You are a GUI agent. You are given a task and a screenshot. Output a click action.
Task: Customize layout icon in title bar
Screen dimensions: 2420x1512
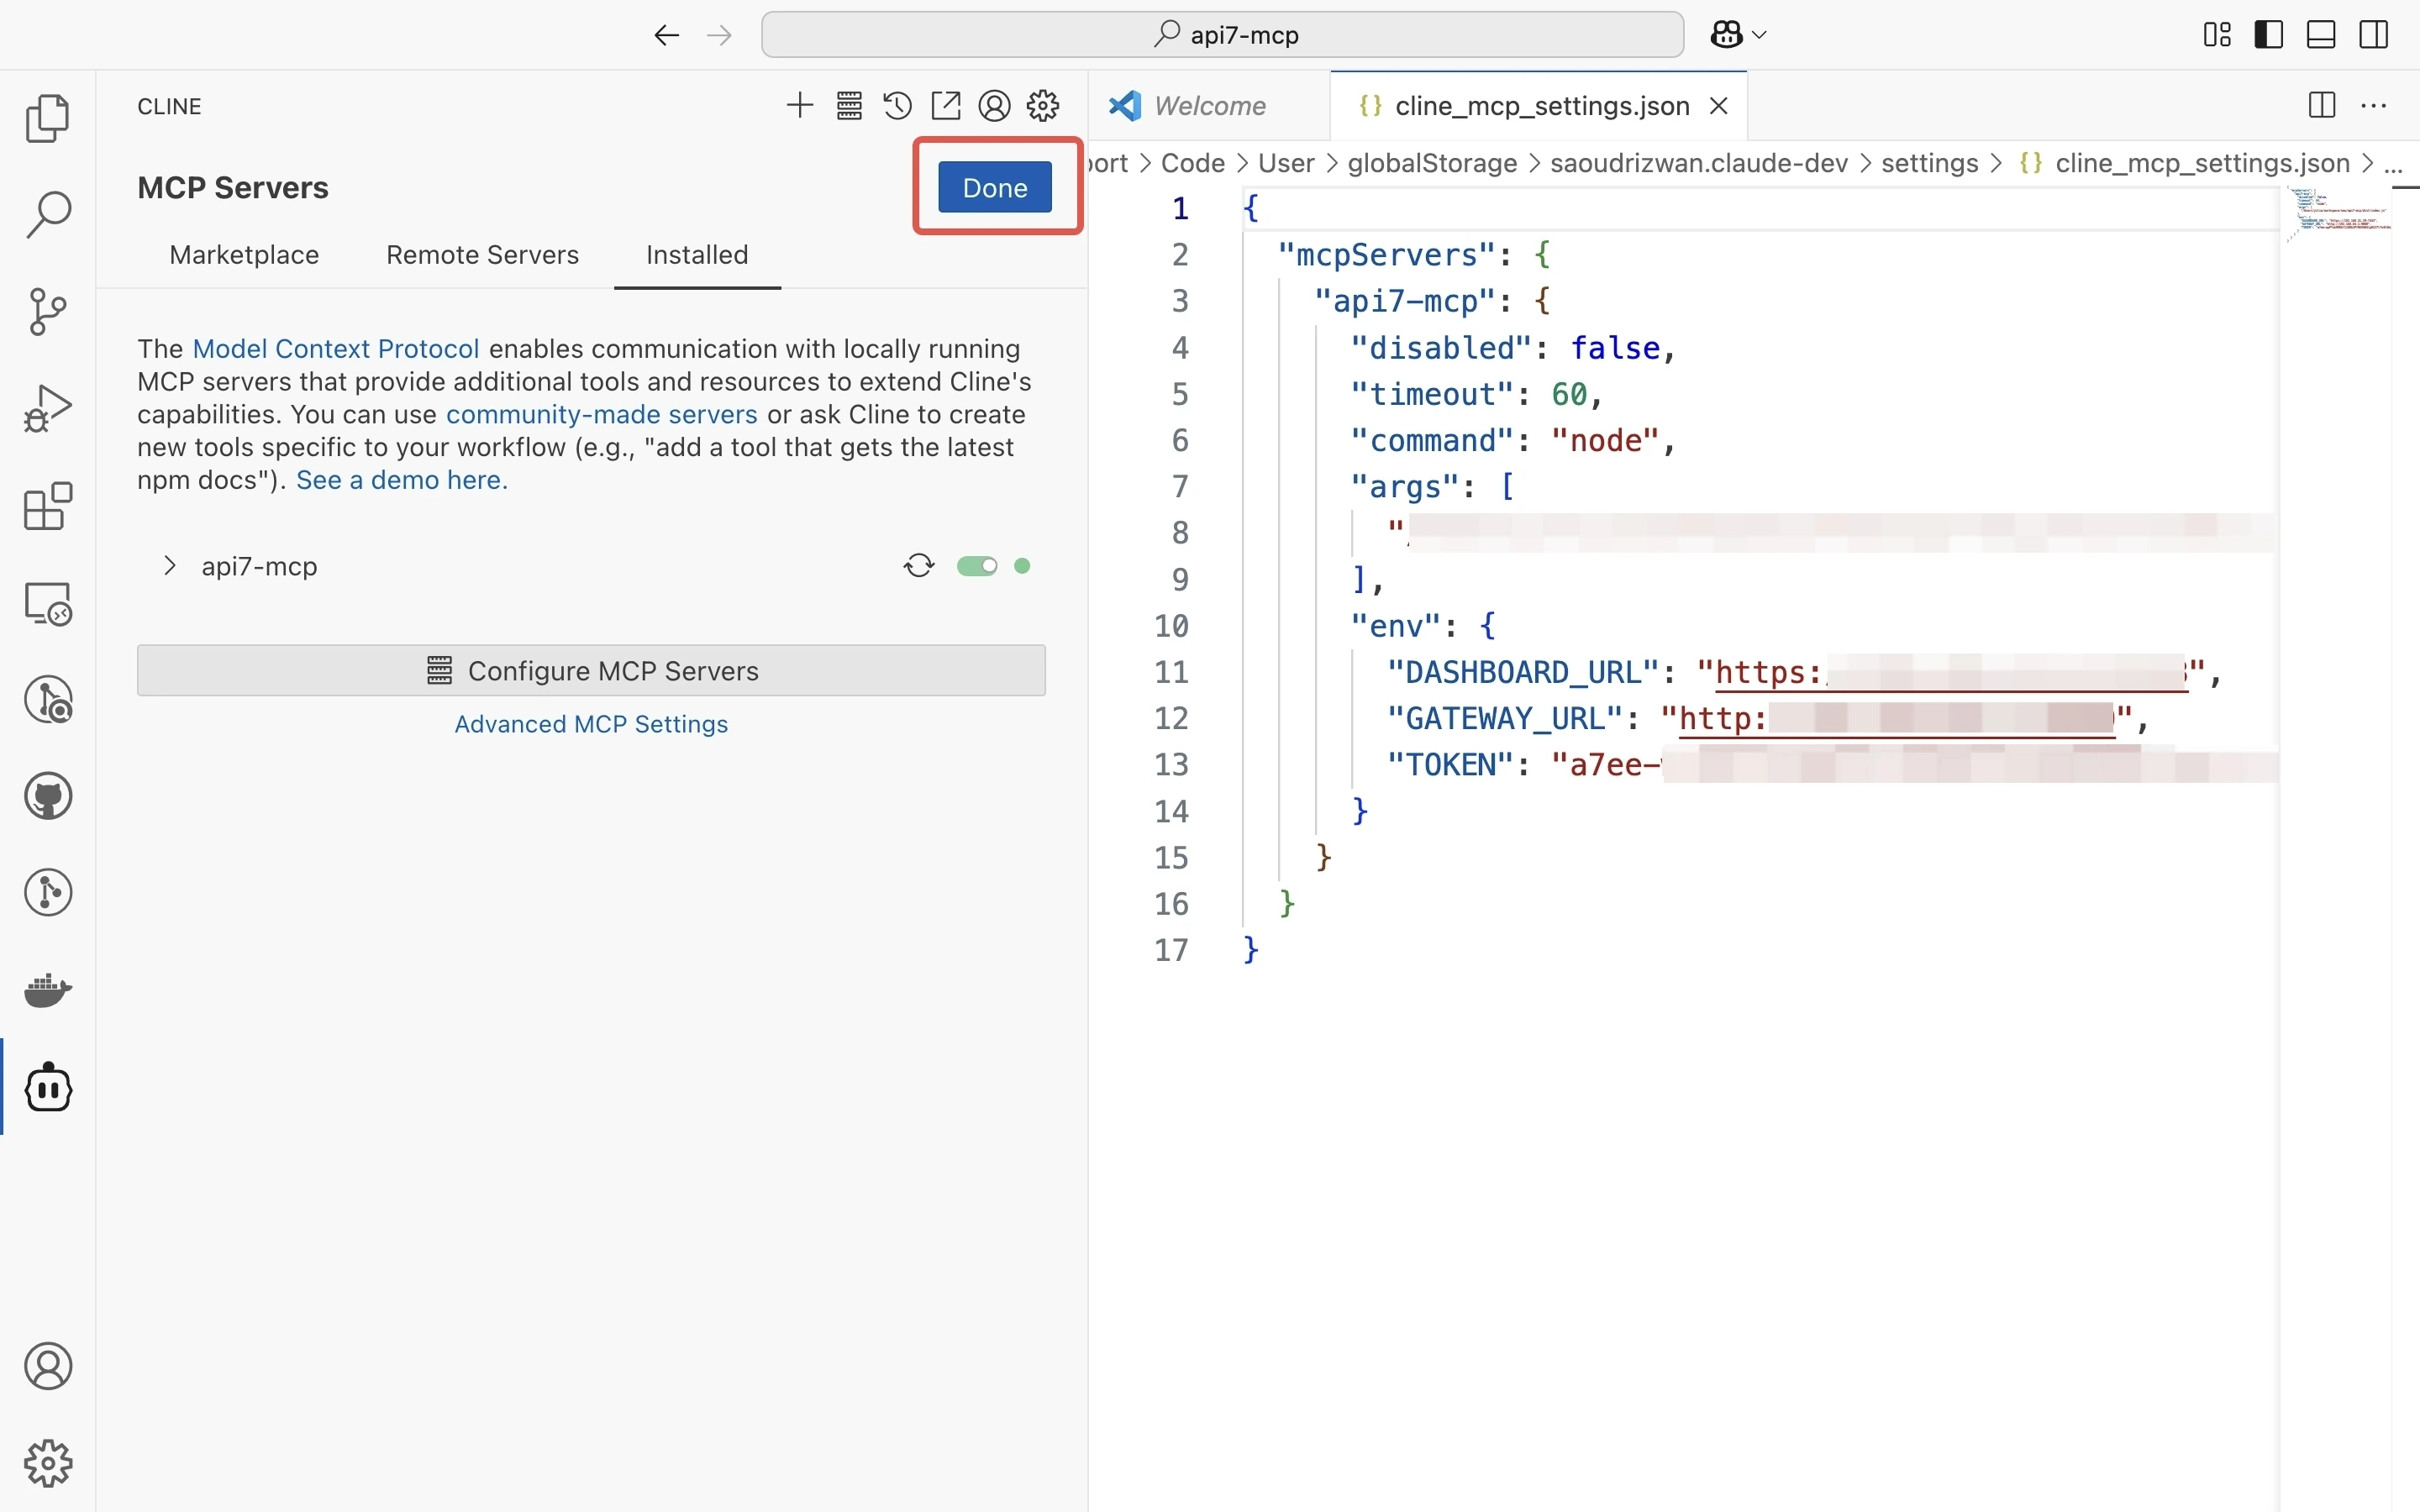[x=2217, y=35]
